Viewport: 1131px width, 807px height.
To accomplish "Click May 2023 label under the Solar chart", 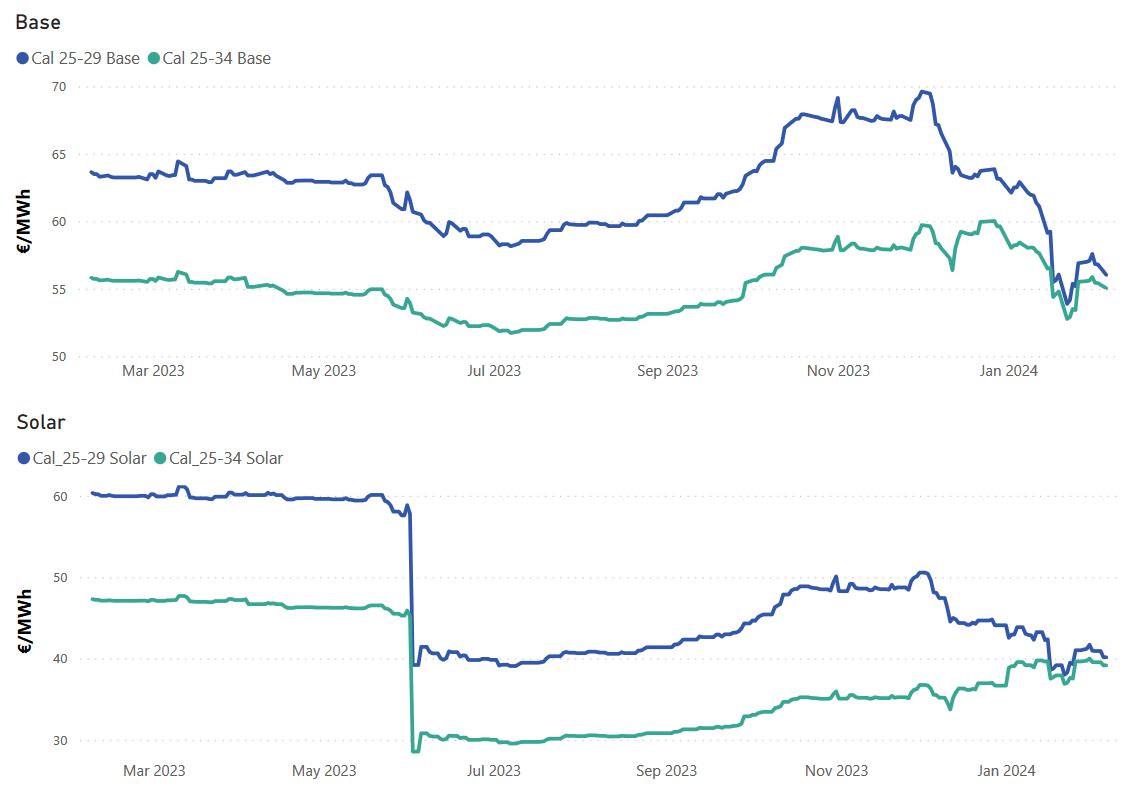I will click(x=324, y=771).
